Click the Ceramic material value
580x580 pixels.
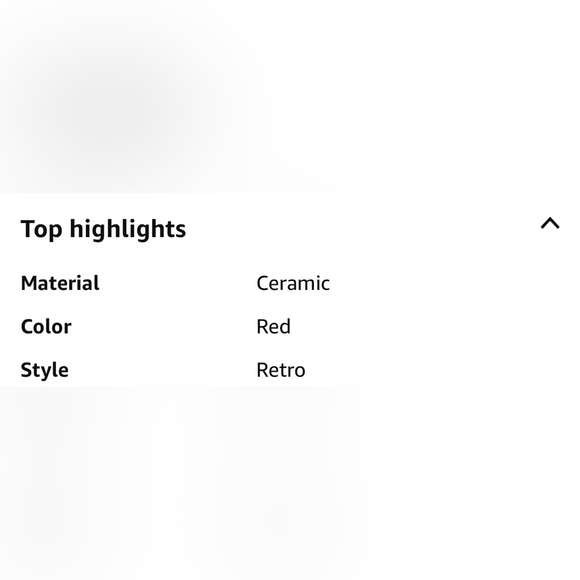tap(293, 284)
